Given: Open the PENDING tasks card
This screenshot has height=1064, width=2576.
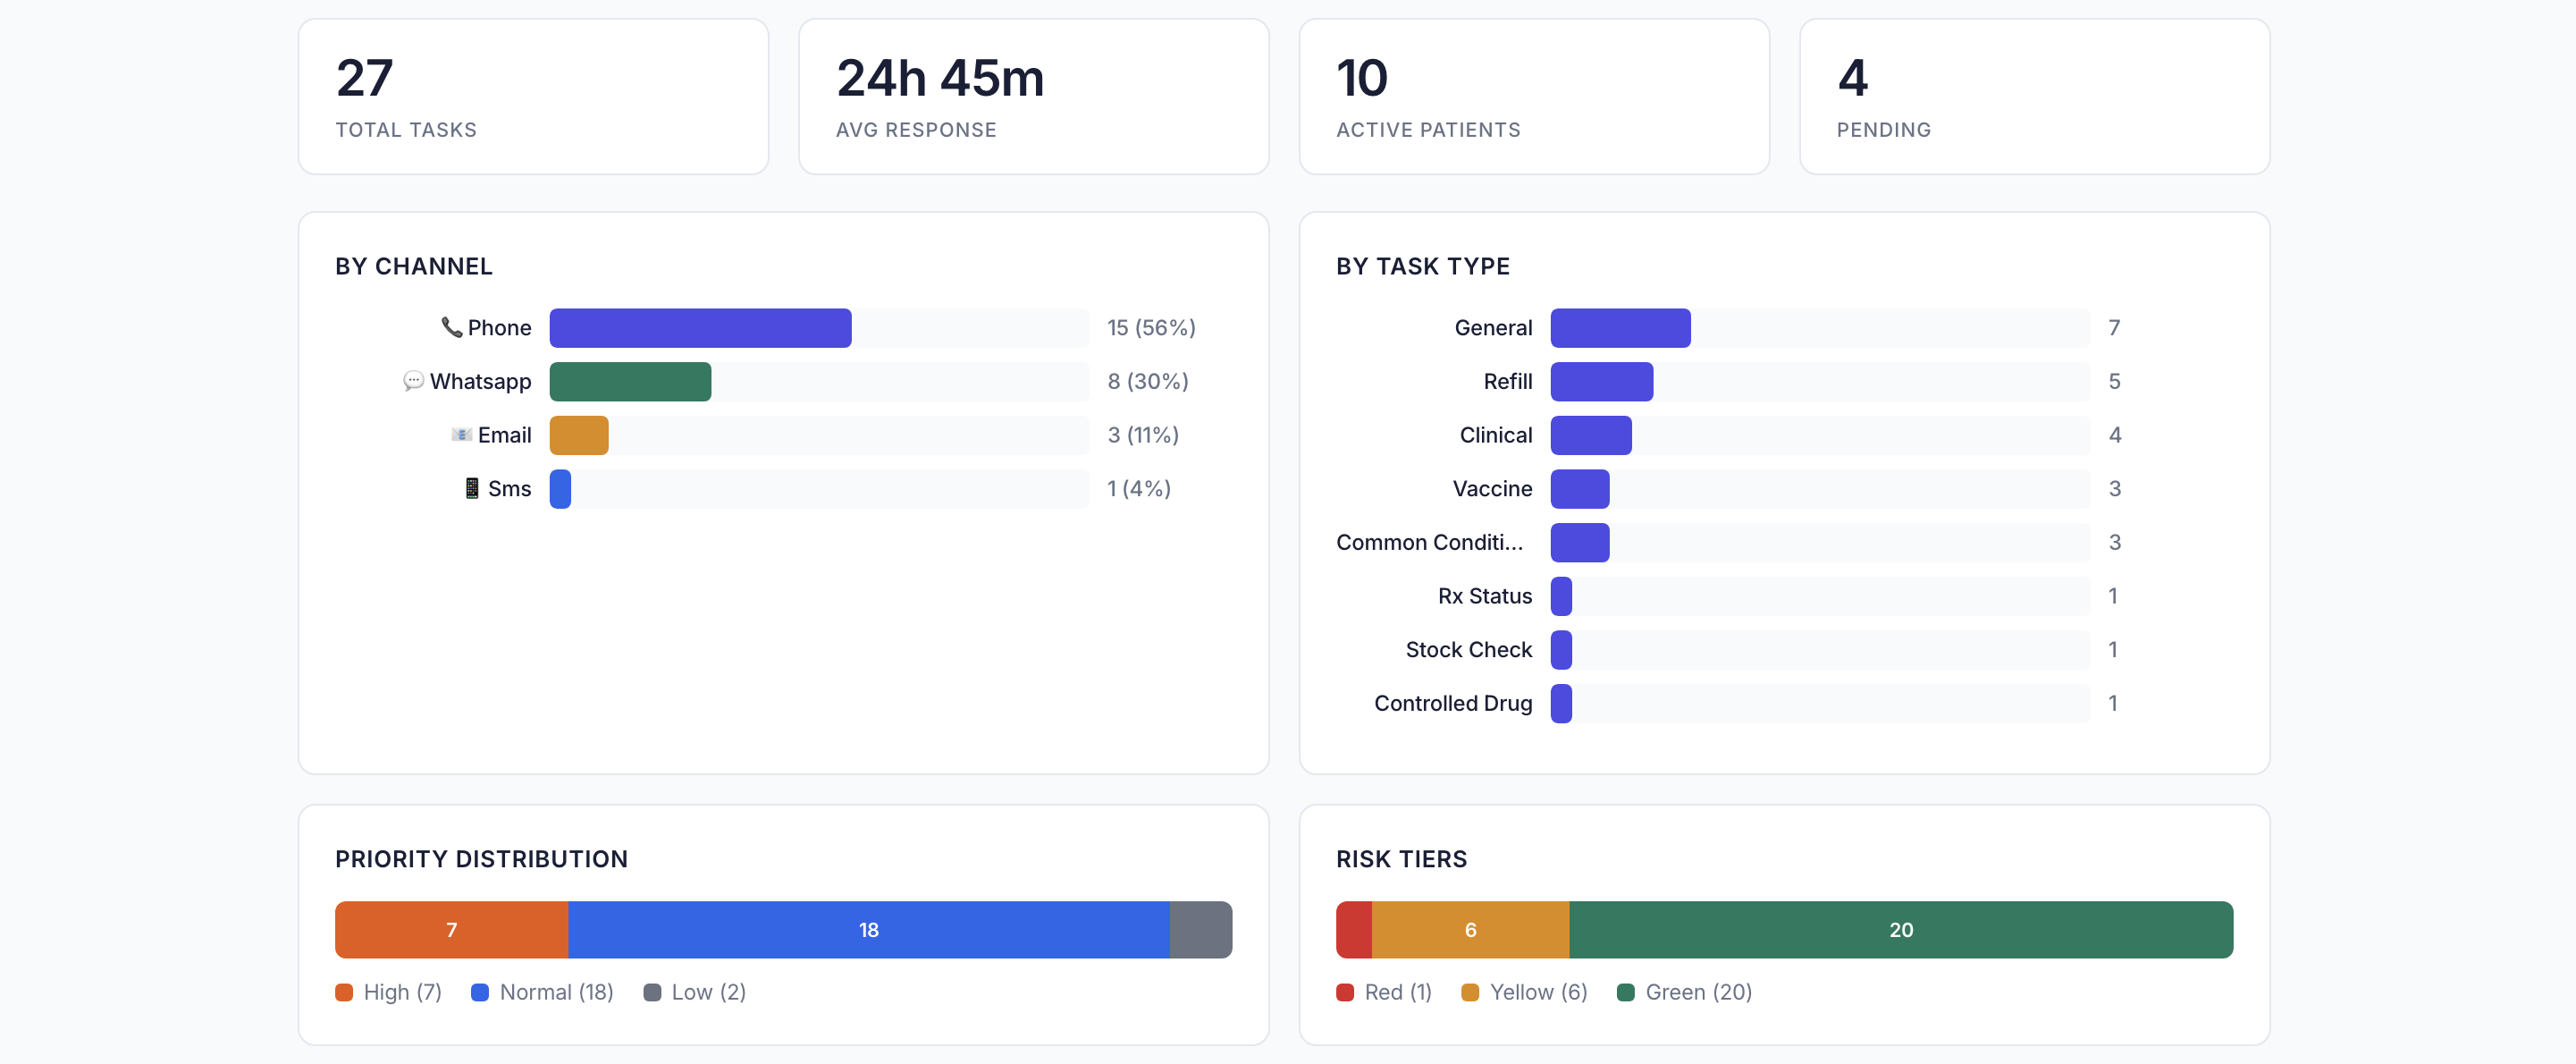Looking at the screenshot, I should [2035, 96].
